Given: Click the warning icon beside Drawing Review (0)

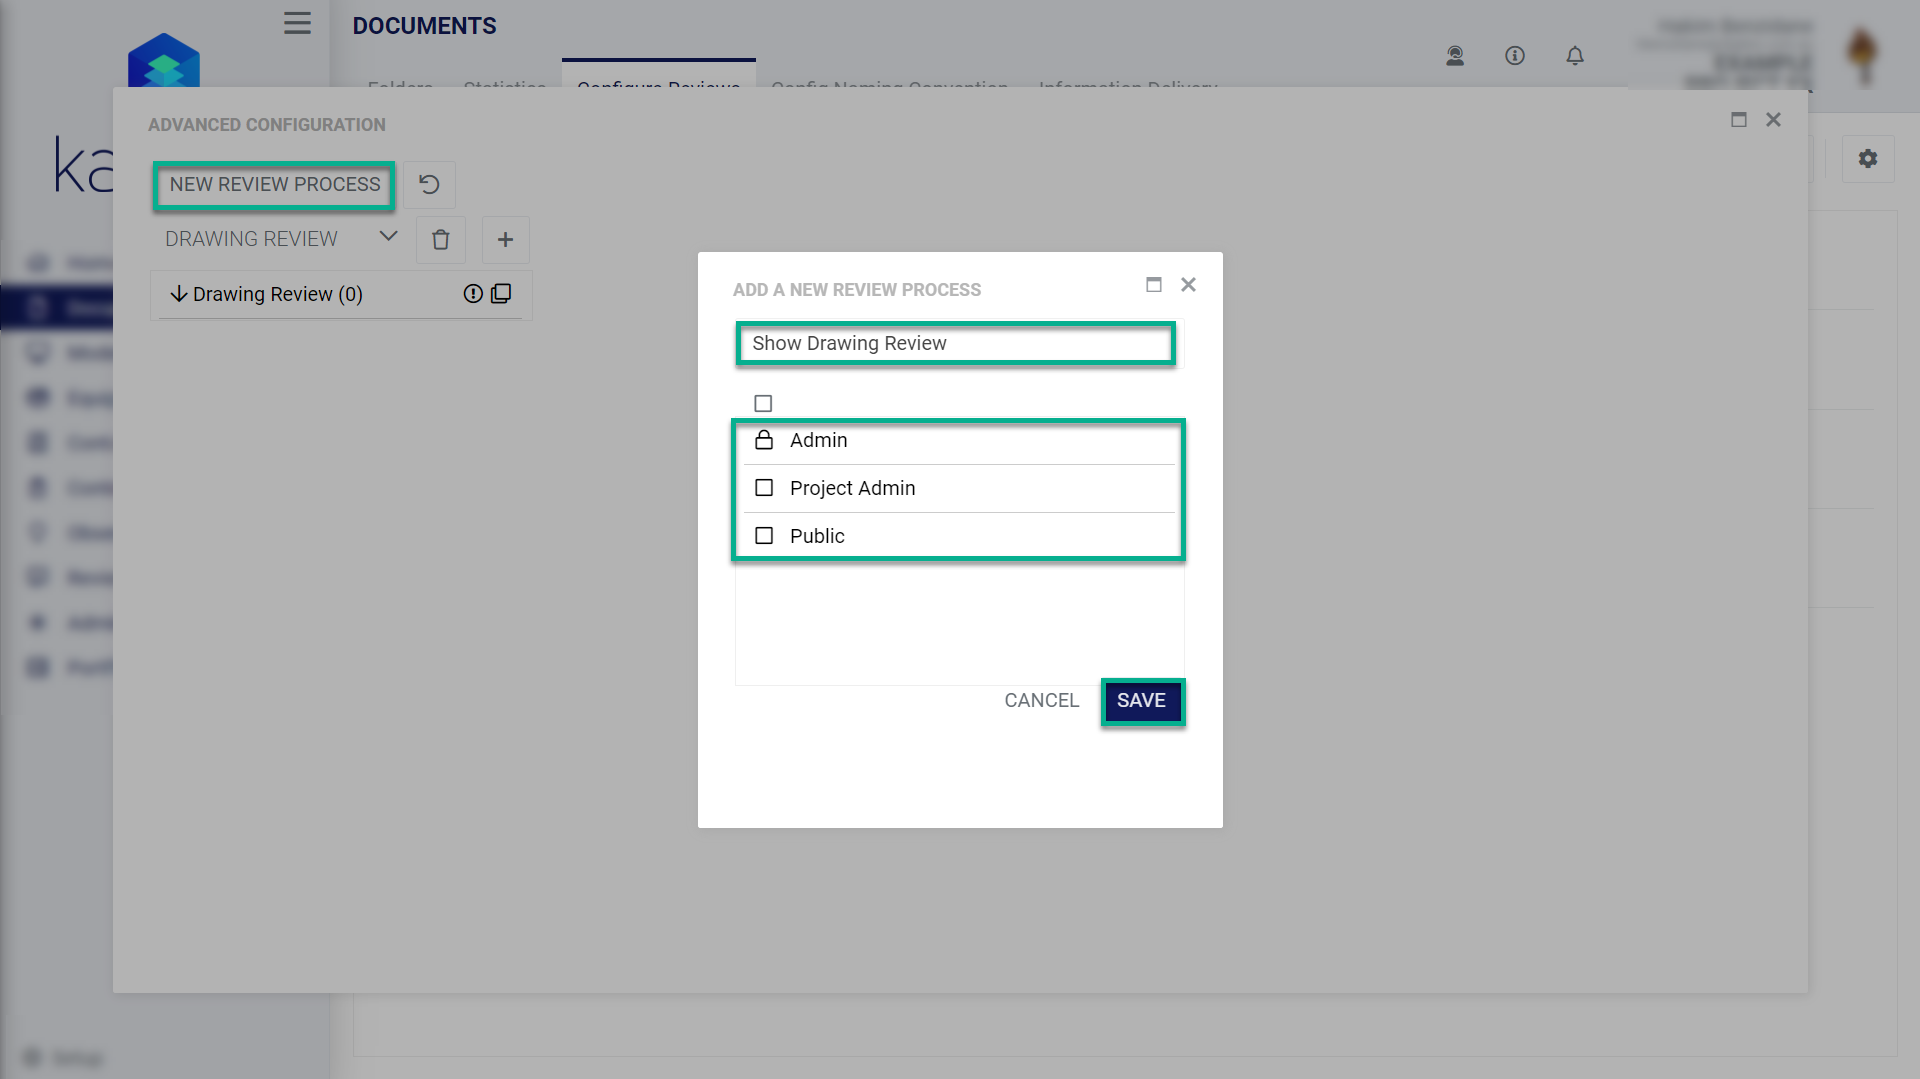Looking at the screenshot, I should pyautogui.click(x=472, y=293).
